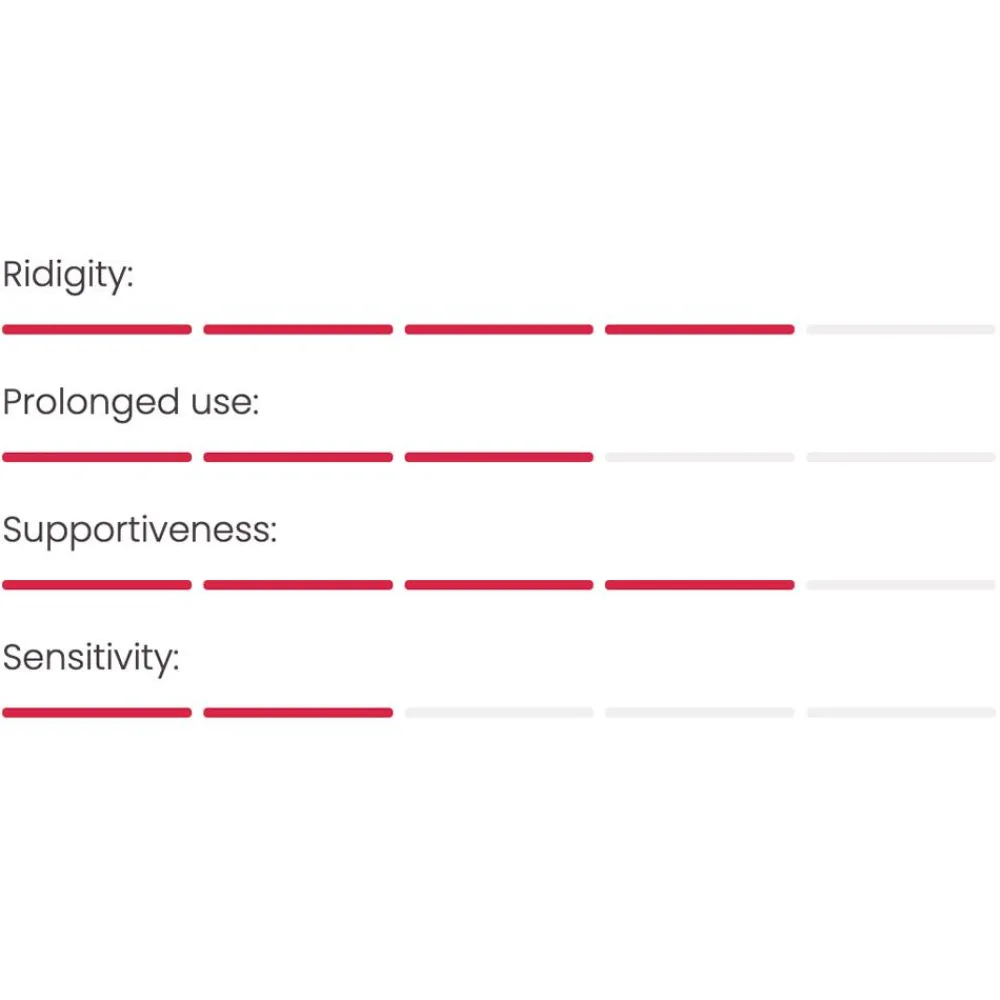Click the third filled Prolonged use segment
The image size is (1000, 1000).
[x=499, y=457]
